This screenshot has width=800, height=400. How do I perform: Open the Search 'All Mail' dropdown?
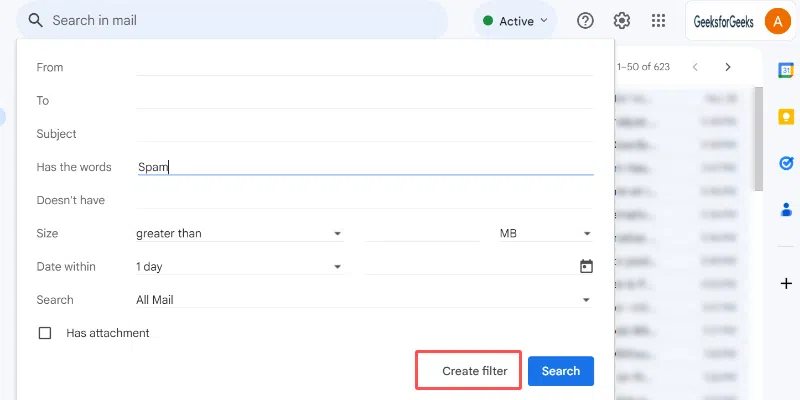(364, 300)
